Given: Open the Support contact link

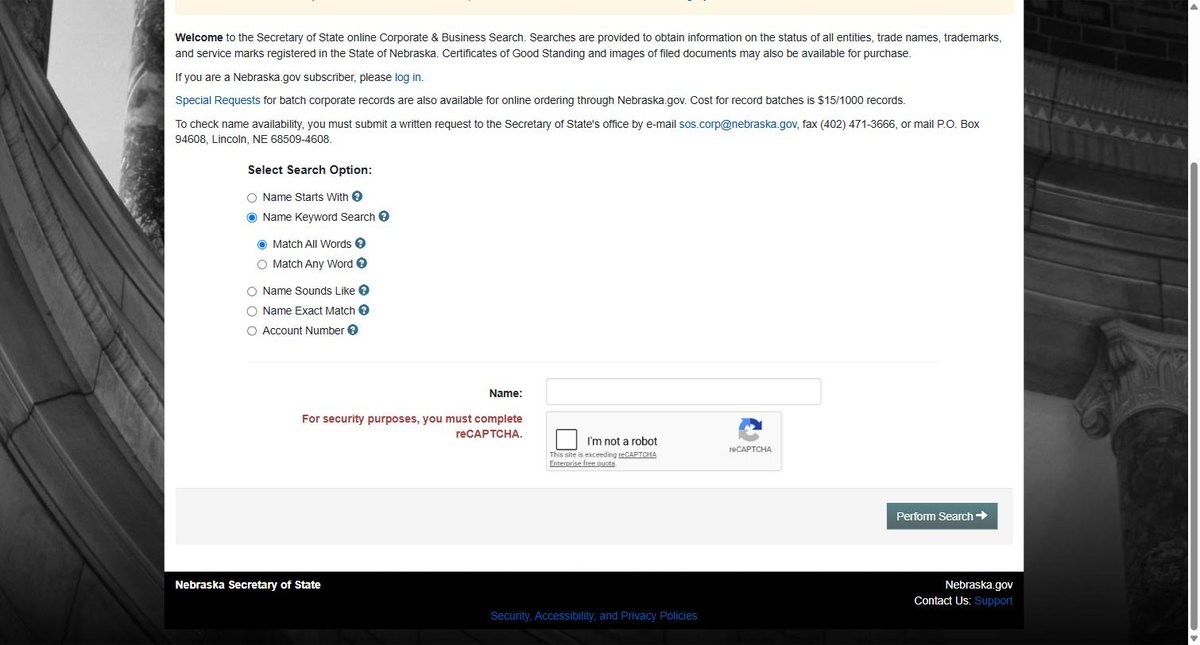Looking at the screenshot, I should pos(993,601).
